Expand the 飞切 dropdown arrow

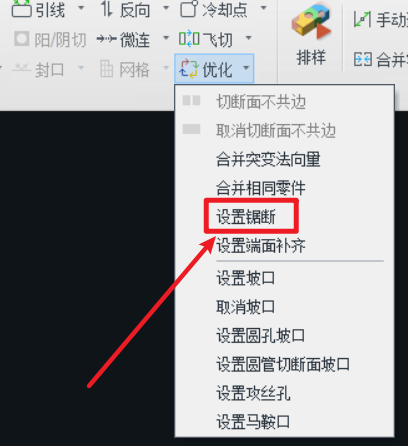coord(249,38)
